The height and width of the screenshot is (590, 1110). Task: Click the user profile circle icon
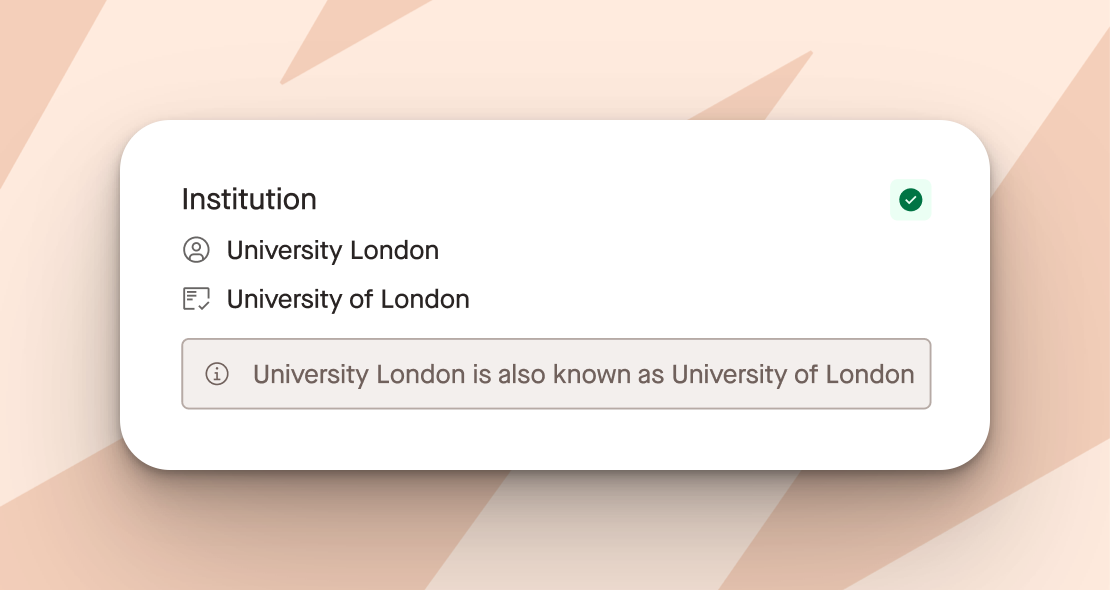pyautogui.click(x=196, y=250)
